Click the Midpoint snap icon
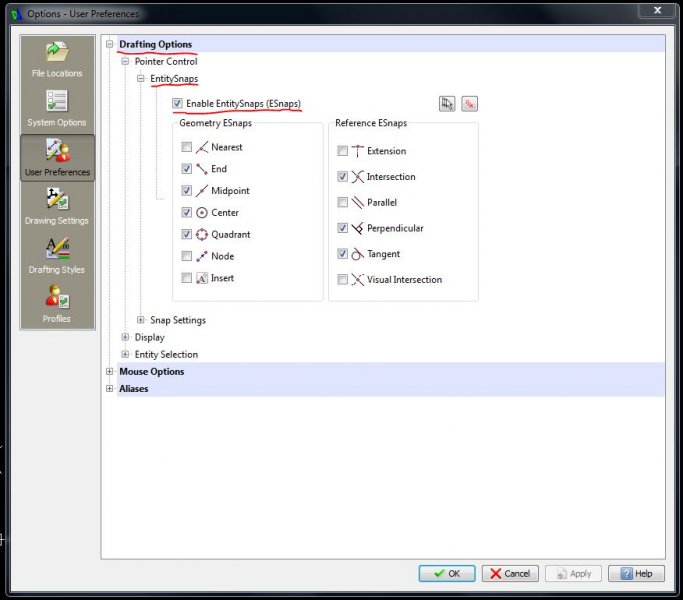The height and width of the screenshot is (600, 683). [x=202, y=191]
